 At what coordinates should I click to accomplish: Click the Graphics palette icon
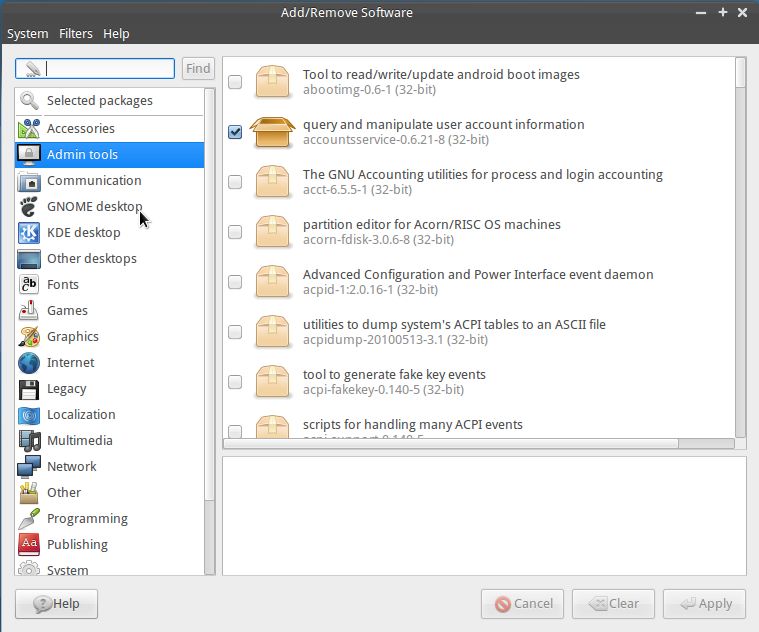coord(29,337)
